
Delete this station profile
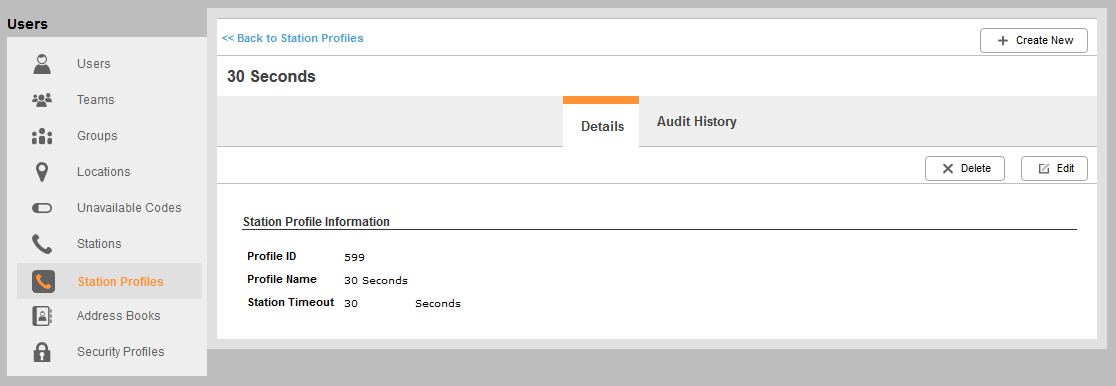click(x=965, y=169)
